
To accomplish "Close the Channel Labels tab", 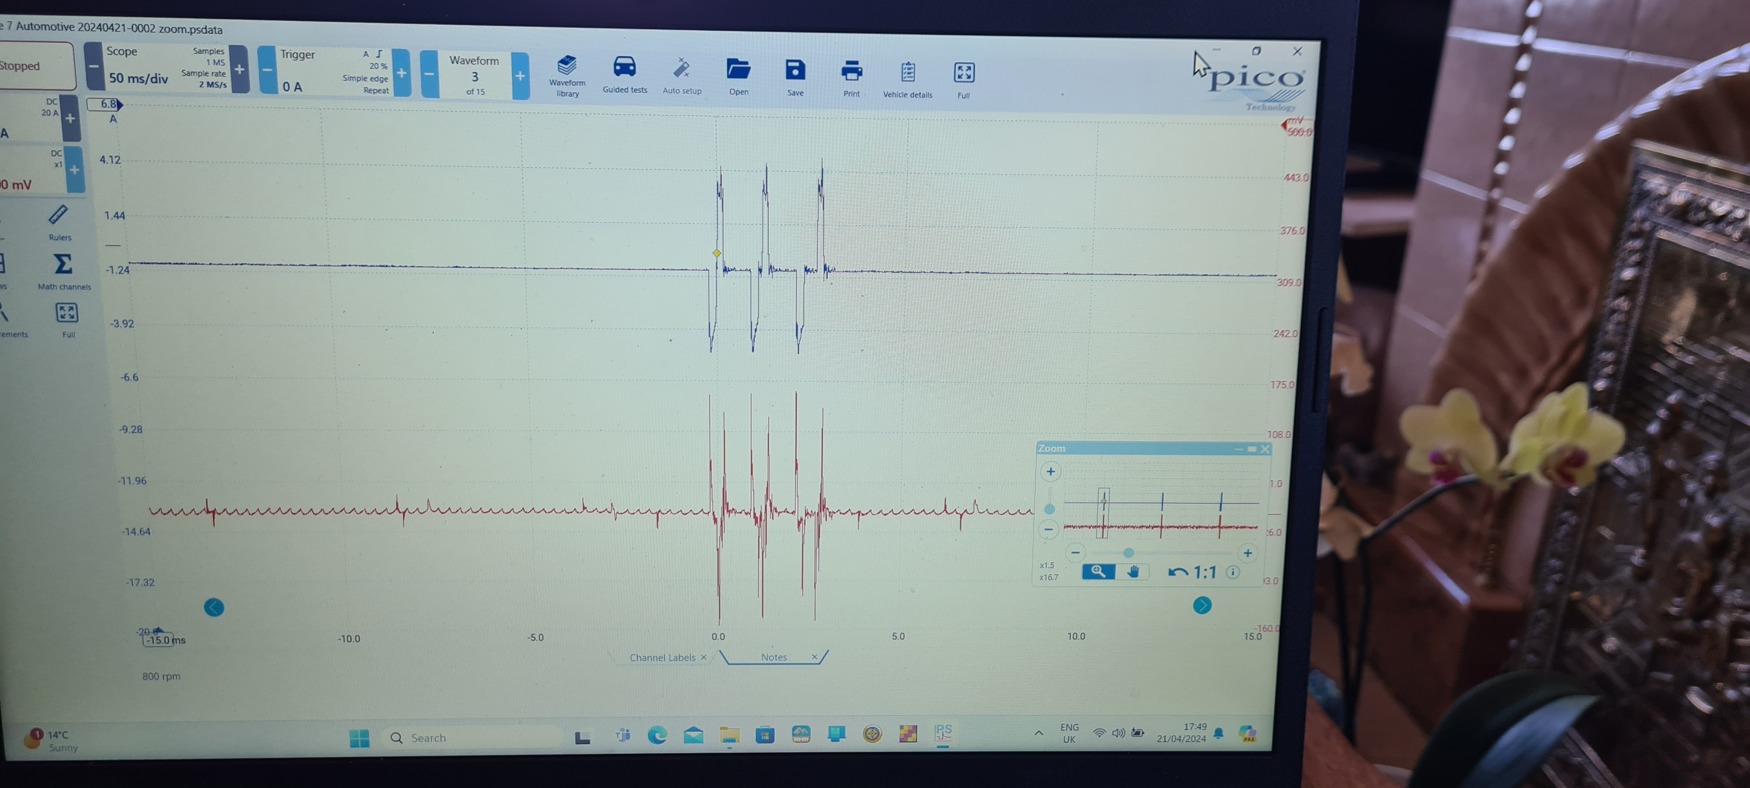I will (704, 657).
